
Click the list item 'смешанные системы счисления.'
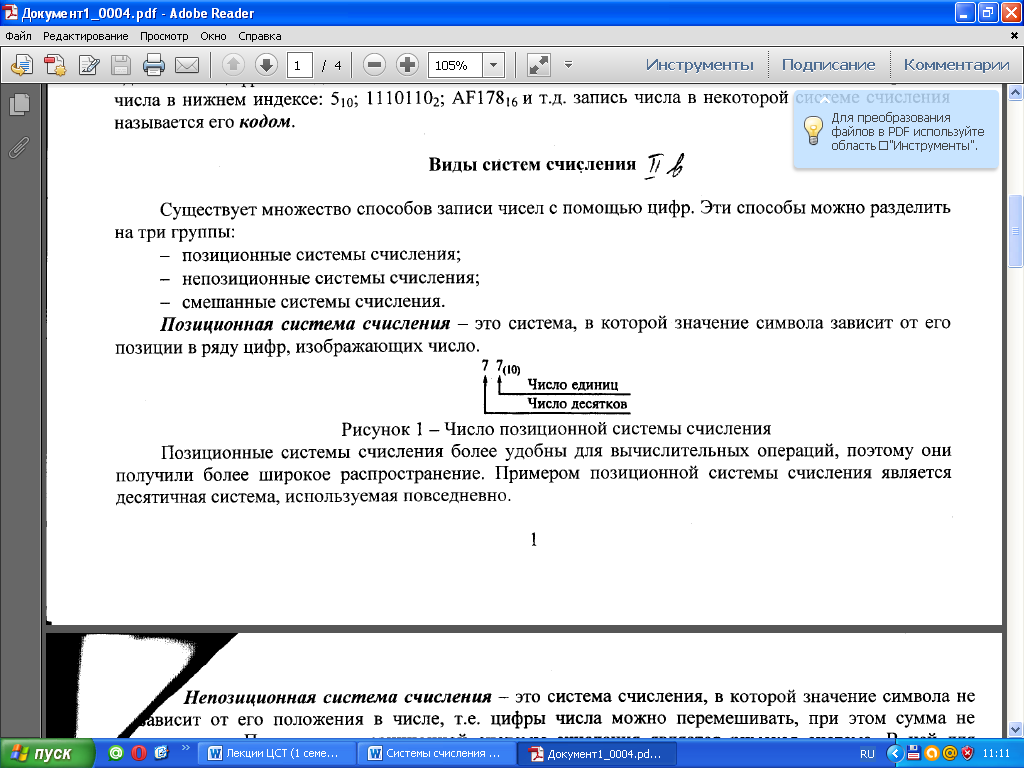[313, 301]
